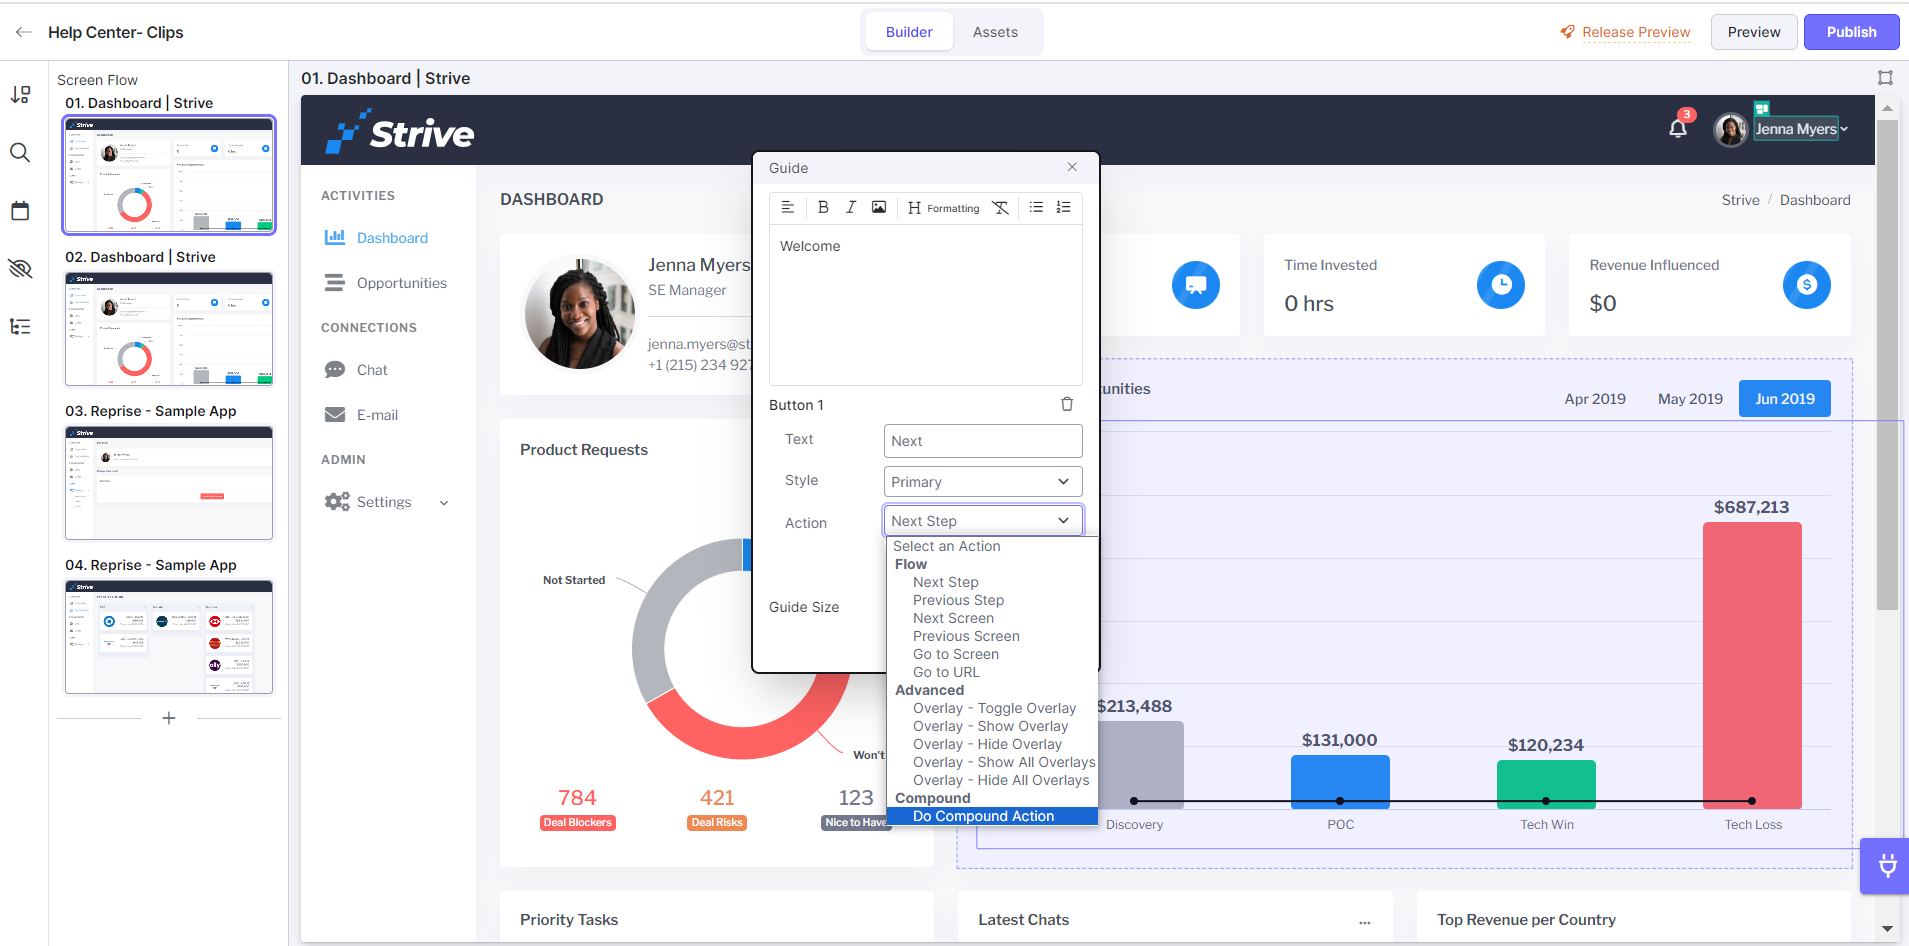Select the Jun 2019 tab

[1785, 398]
